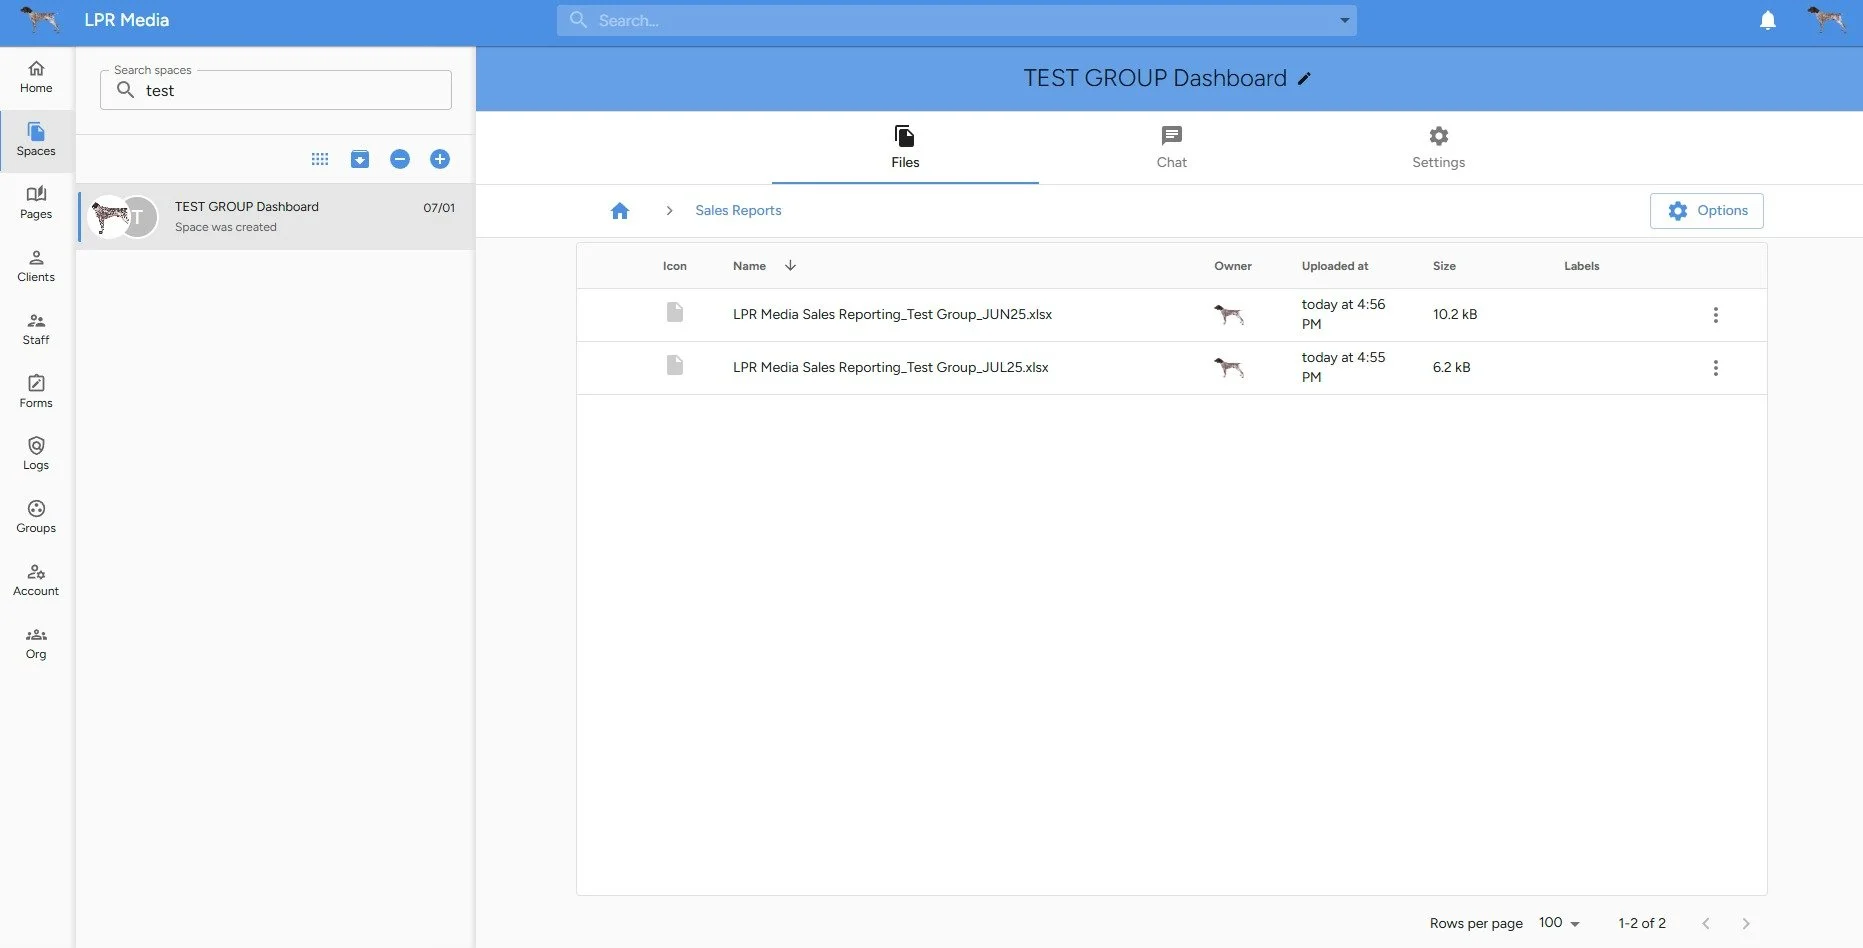This screenshot has width=1863, height=948.
Task: Click the Icon column header
Action: click(675, 266)
